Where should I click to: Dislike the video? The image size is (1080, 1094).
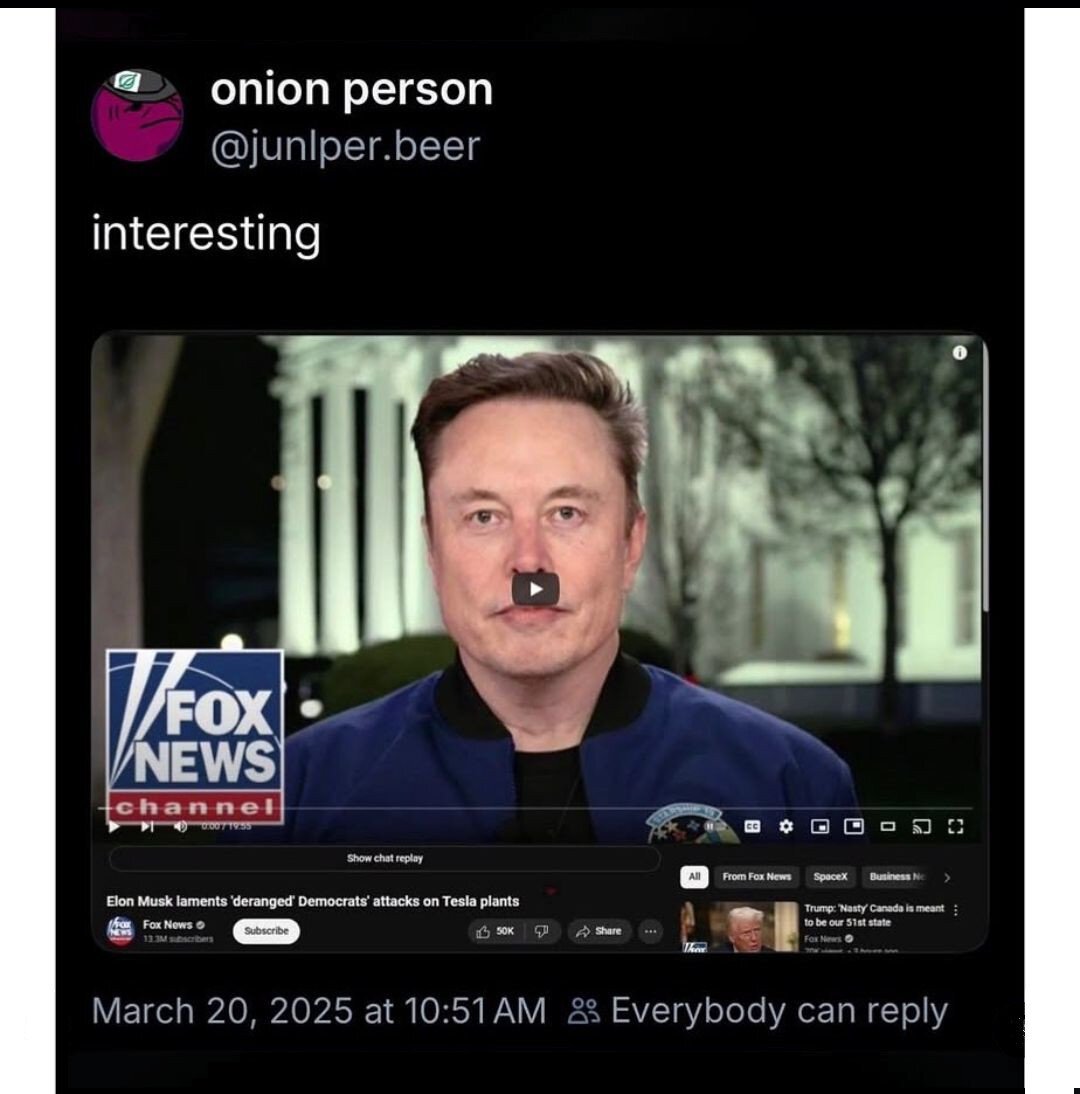pyautogui.click(x=541, y=931)
